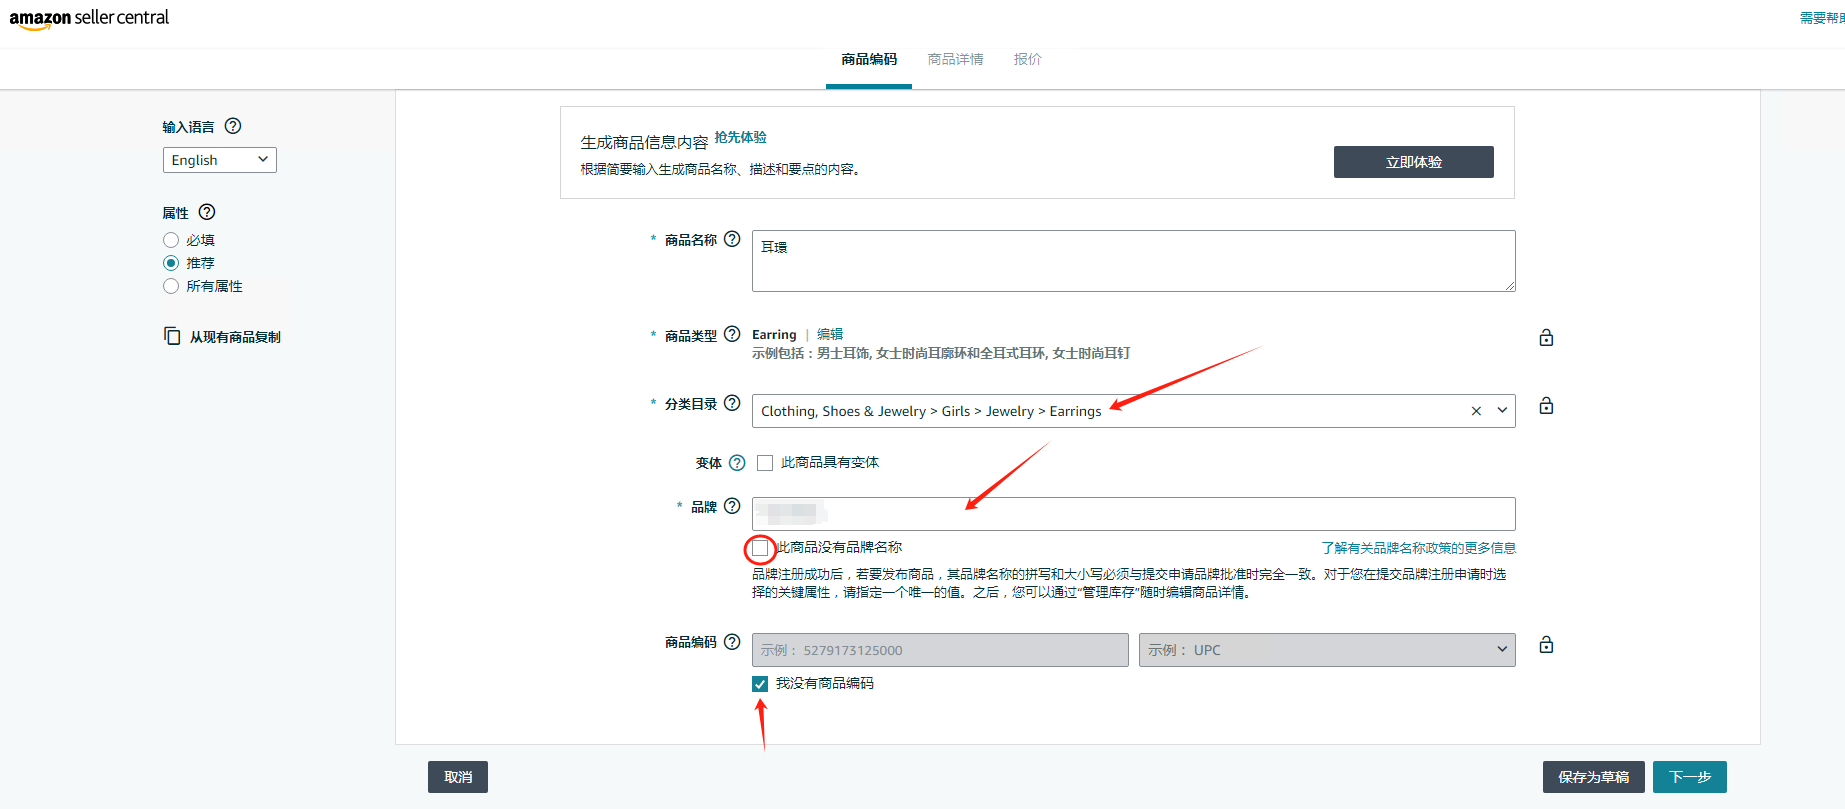The width and height of the screenshot is (1845, 809).
Task: Click 编辑 link next to Earring
Action: (x=830, y=334)
